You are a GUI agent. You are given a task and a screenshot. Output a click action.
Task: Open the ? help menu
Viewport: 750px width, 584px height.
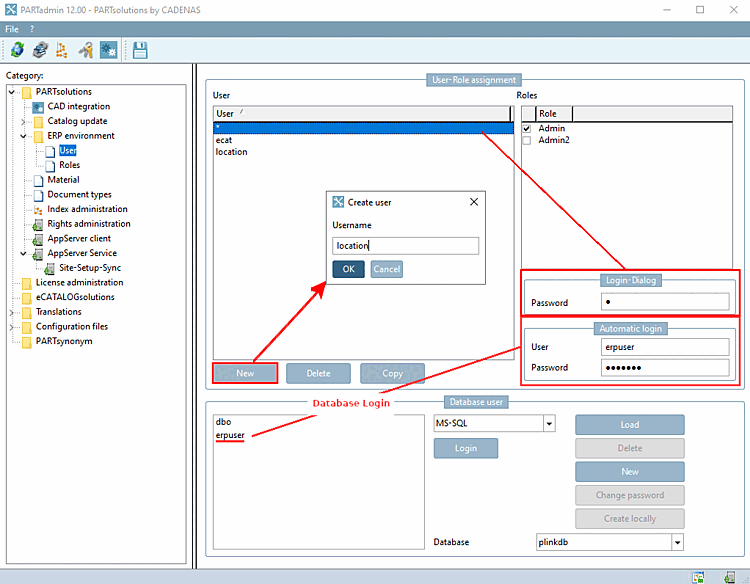(x=32, y=29)
